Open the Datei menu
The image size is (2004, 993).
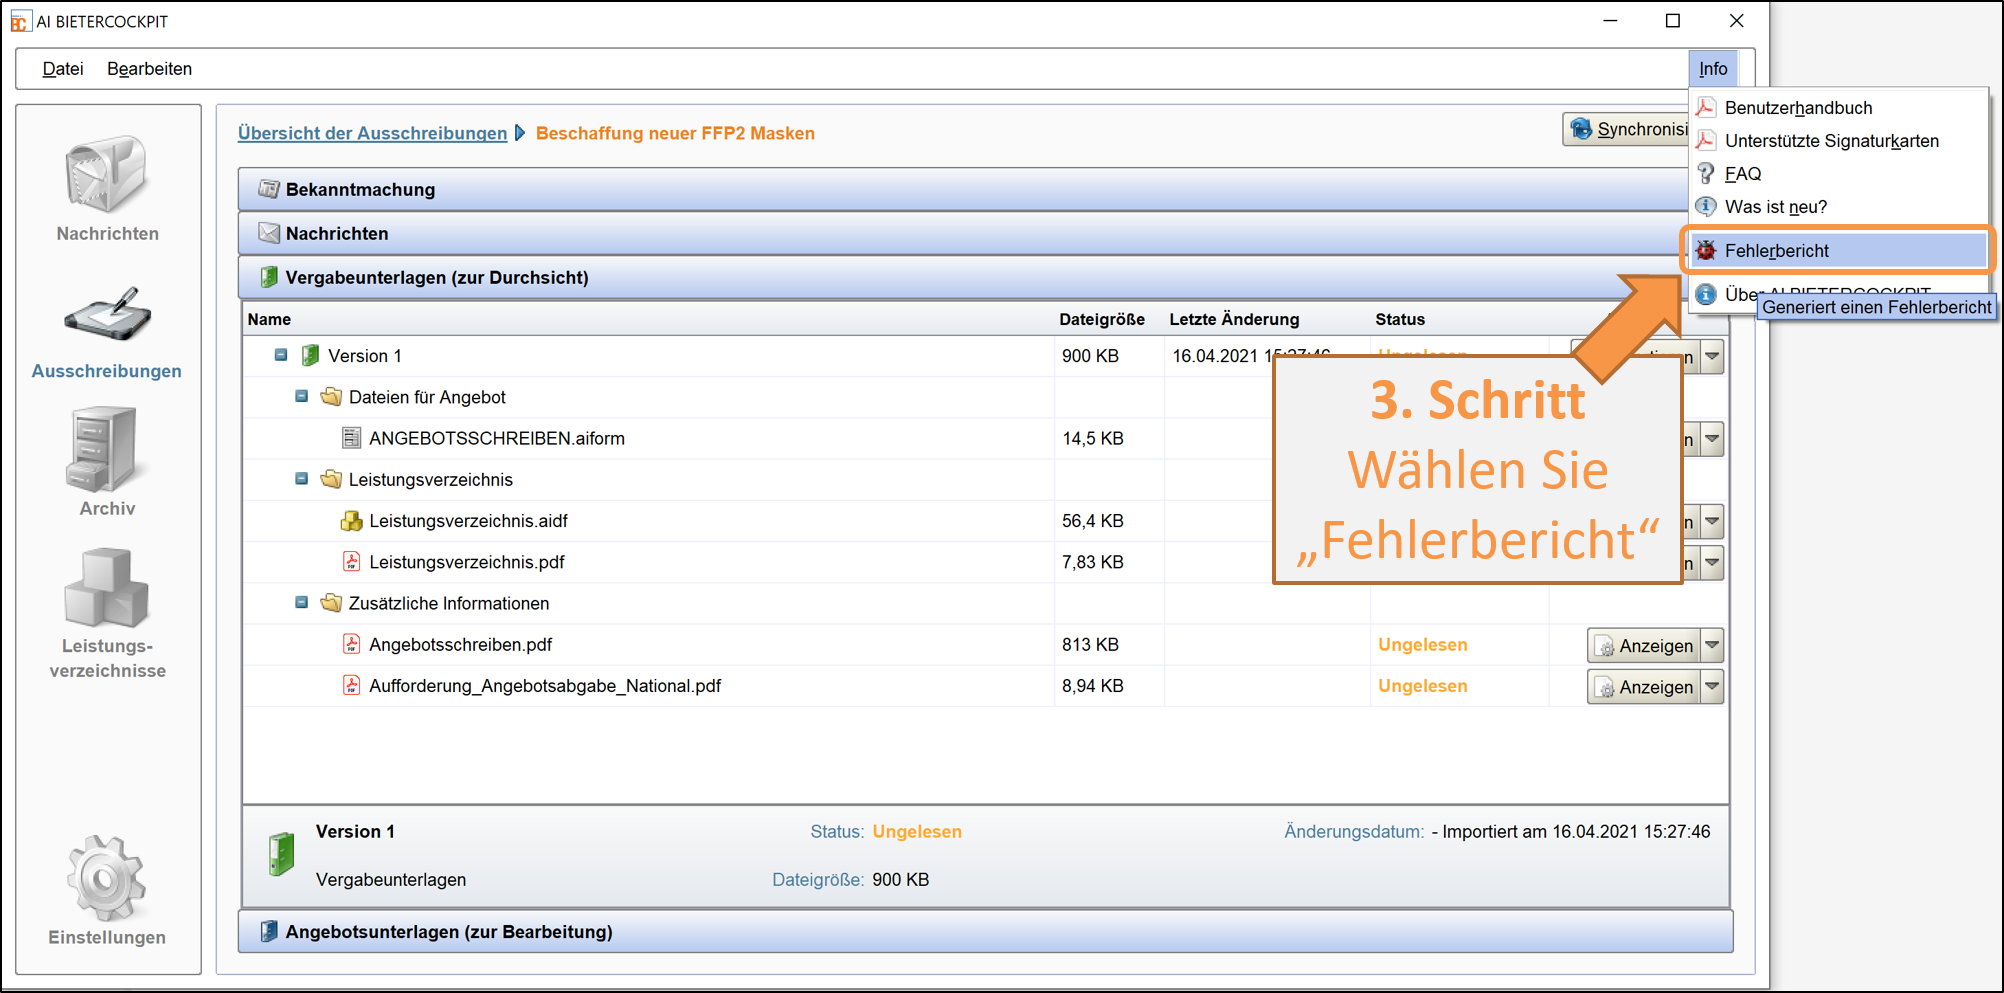tap(62, 69)
